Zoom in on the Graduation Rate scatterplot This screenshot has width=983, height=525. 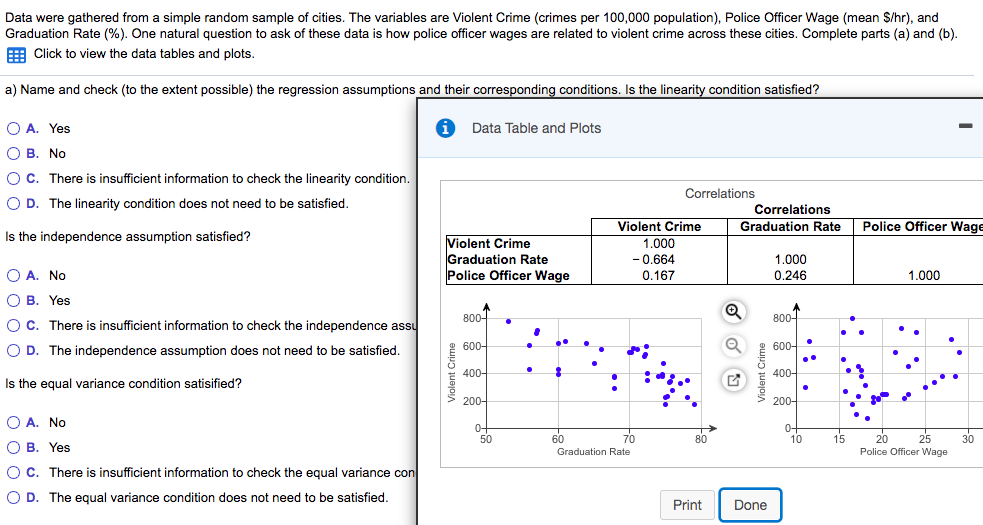coord(733,311)
